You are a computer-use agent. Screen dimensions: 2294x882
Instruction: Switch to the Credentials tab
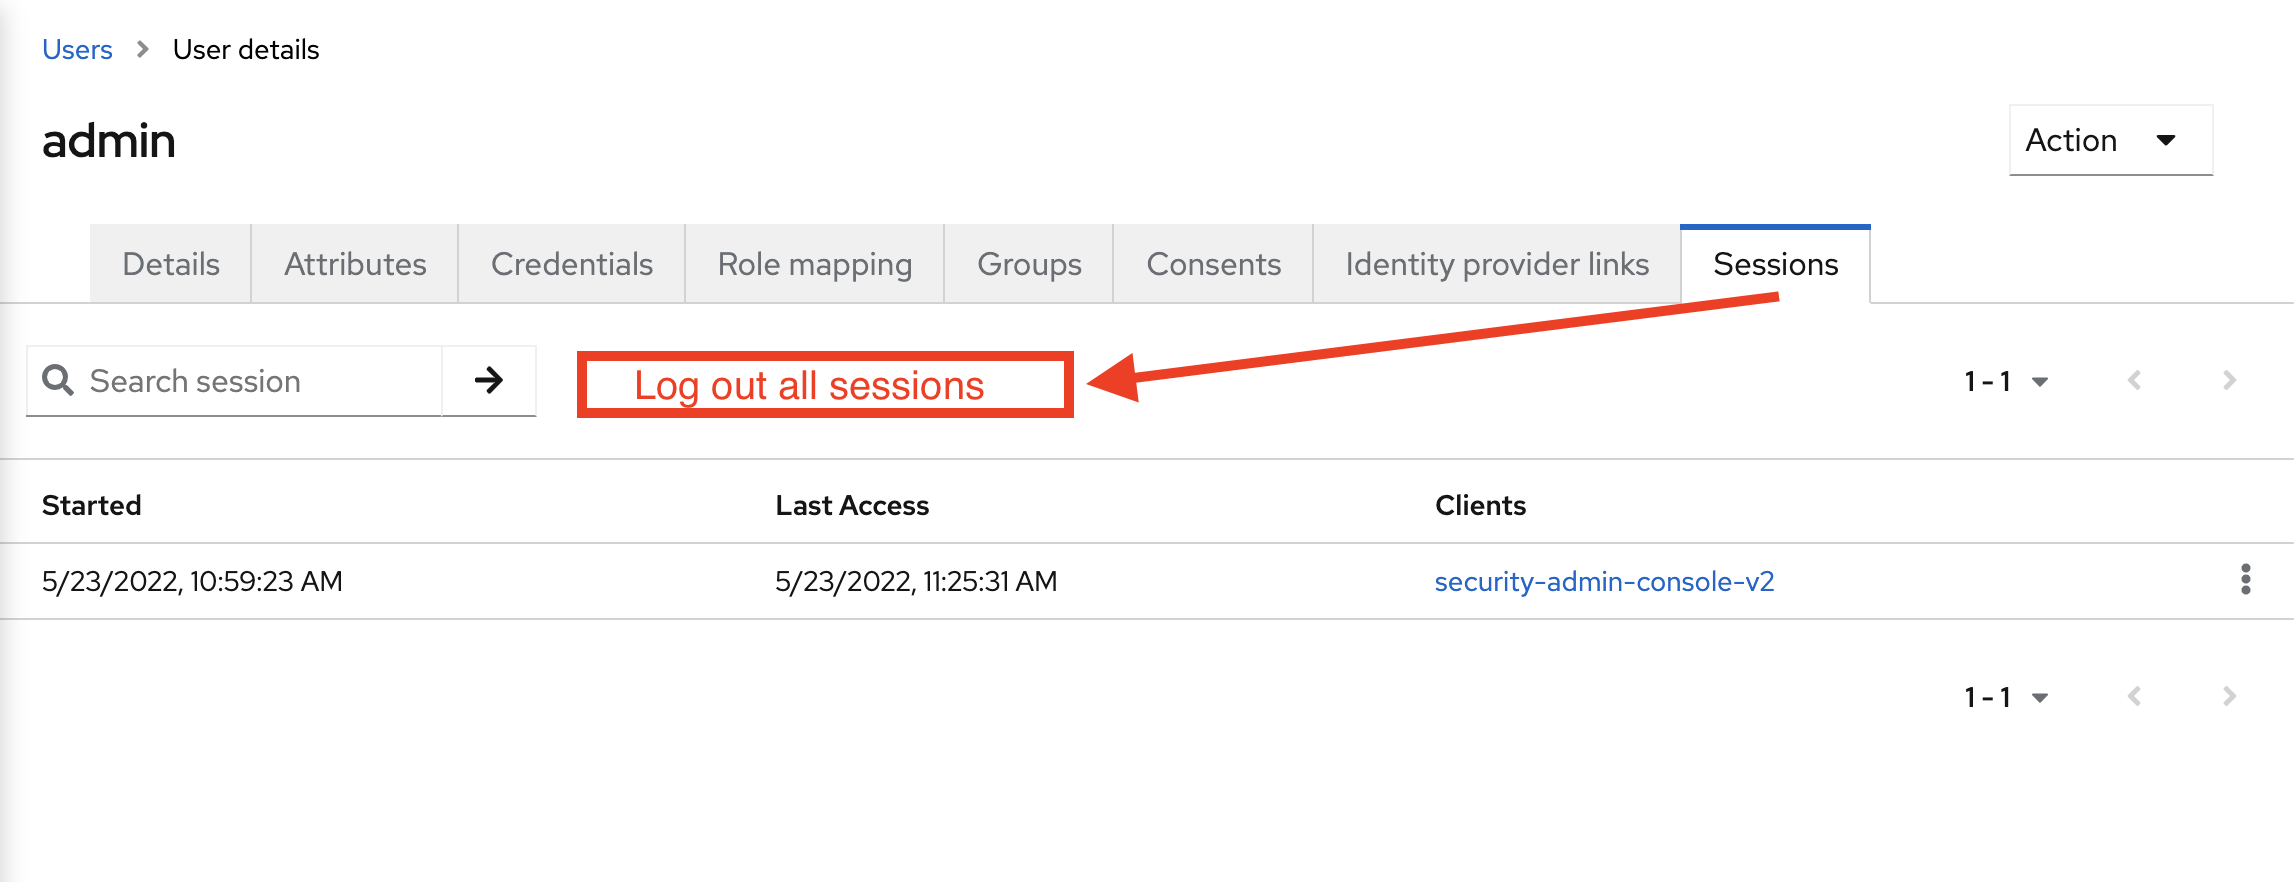pyautogui.click(x=571, y=264)
